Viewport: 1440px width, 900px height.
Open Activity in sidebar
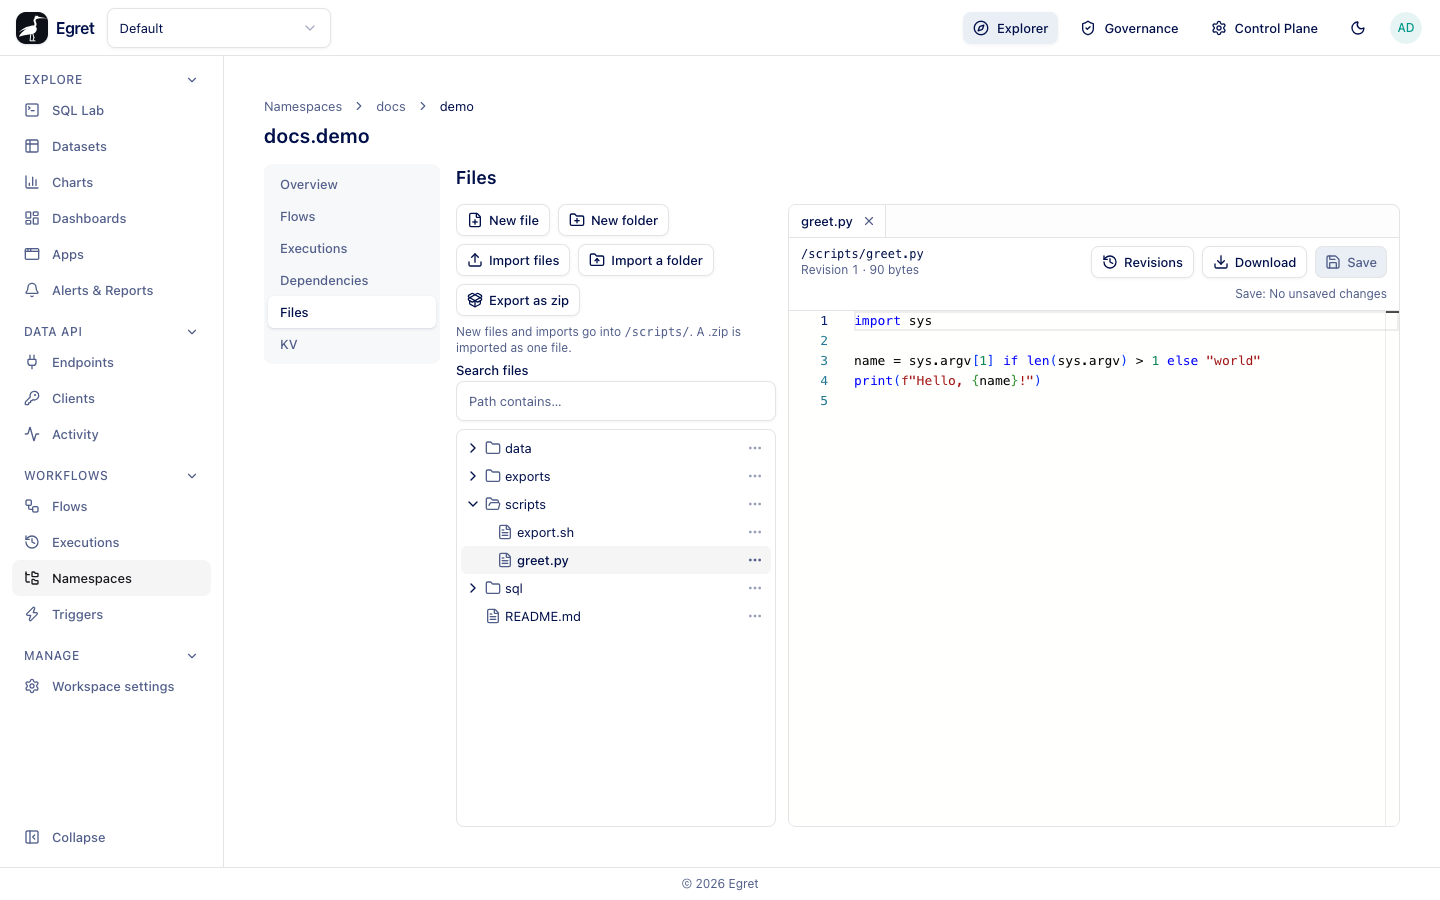[x=111, y=434]
